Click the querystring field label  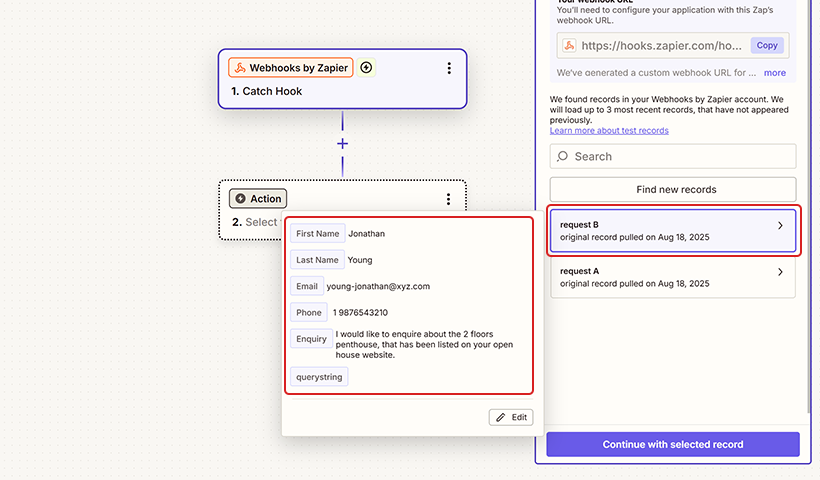[x=319, y=377]
